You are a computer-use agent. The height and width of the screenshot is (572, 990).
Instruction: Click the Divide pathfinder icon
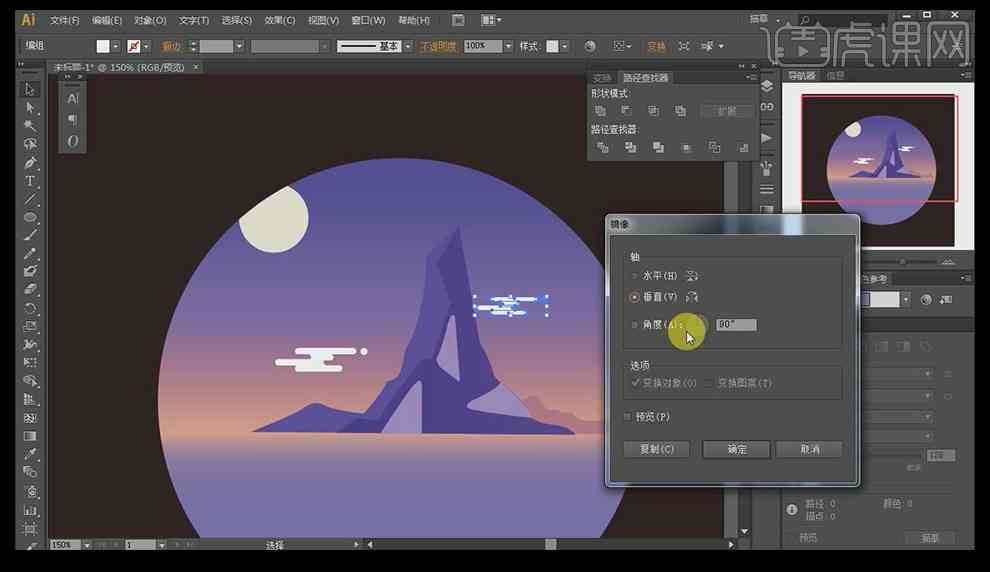[x=602, y=147]
